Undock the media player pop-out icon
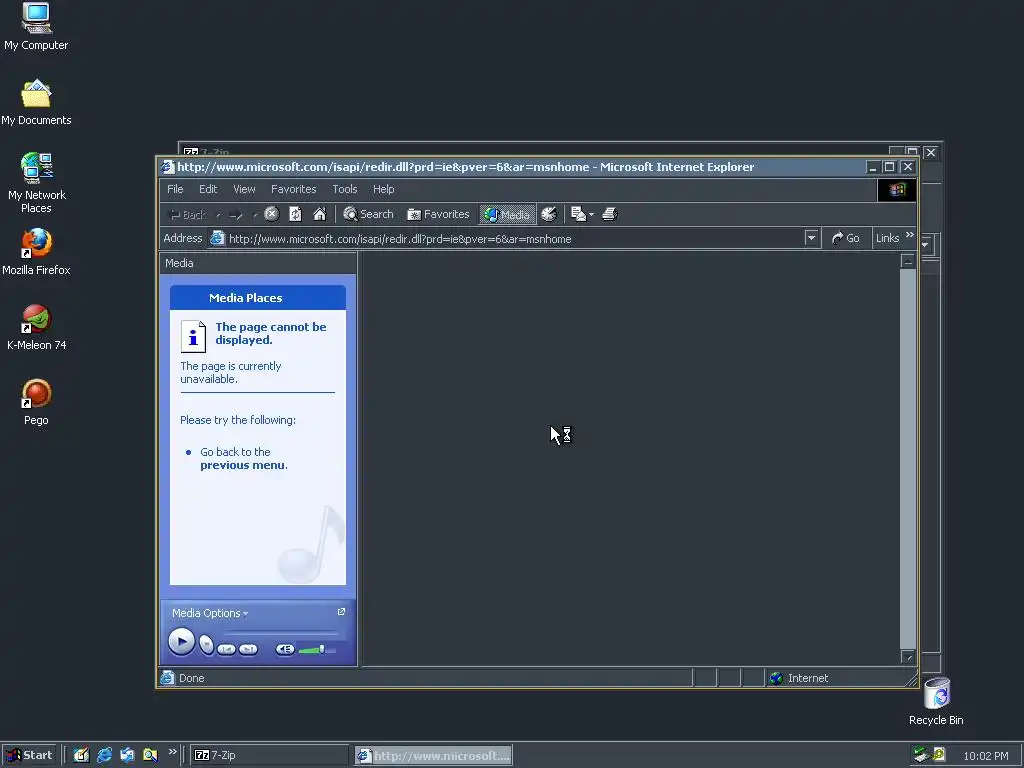 tap(341, 612)
